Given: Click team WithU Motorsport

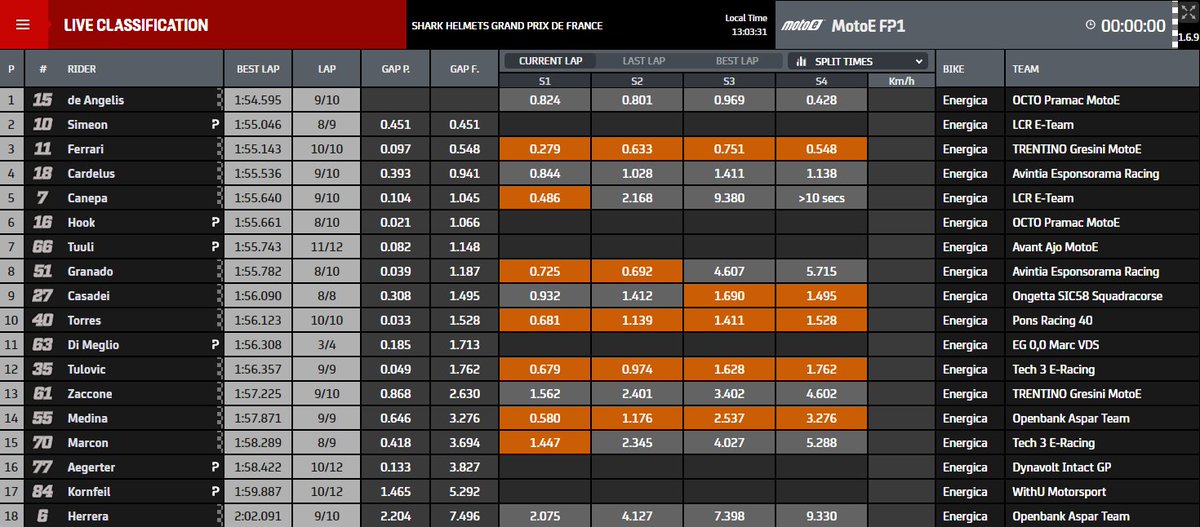Looking at the screenshot, I should pyautogui.click(x=1060, y=492).
